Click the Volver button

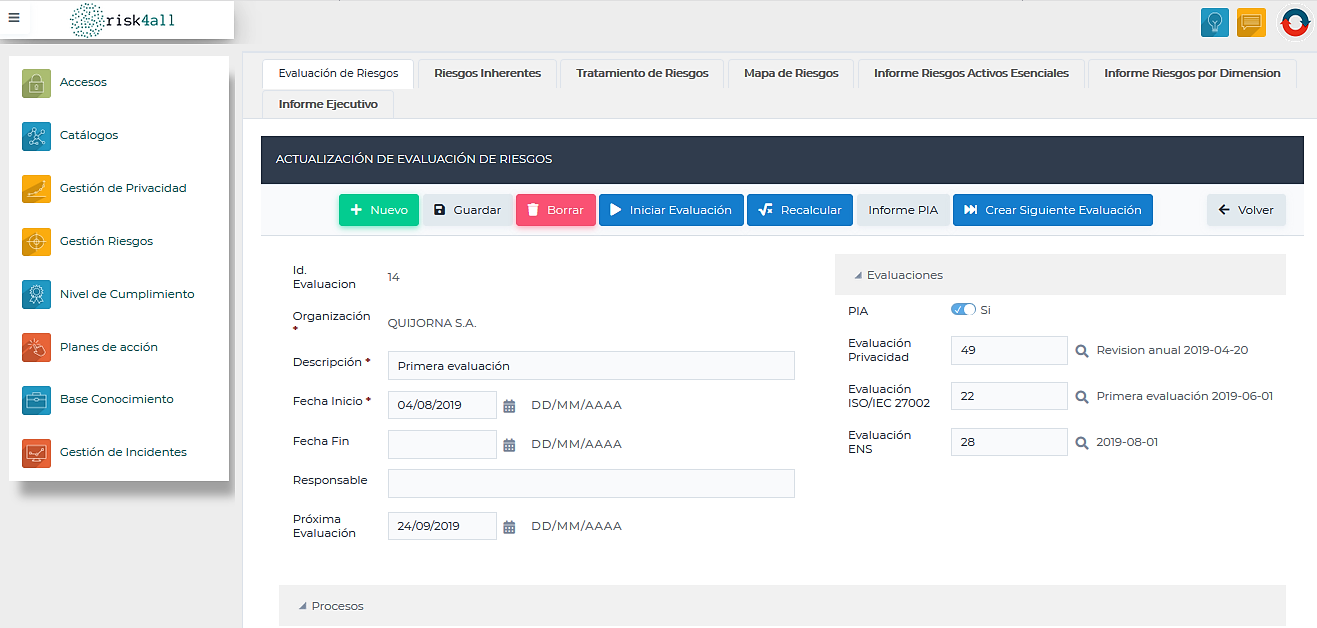(x=1246, y=210)
